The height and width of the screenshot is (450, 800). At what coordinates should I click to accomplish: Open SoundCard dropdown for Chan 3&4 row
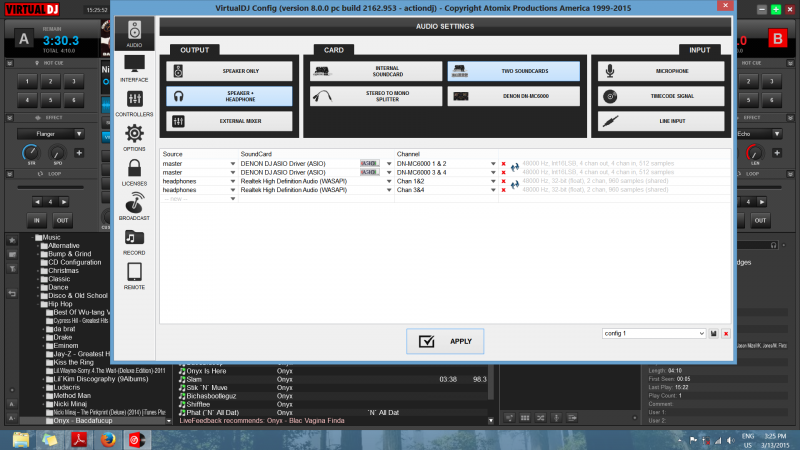389,190
